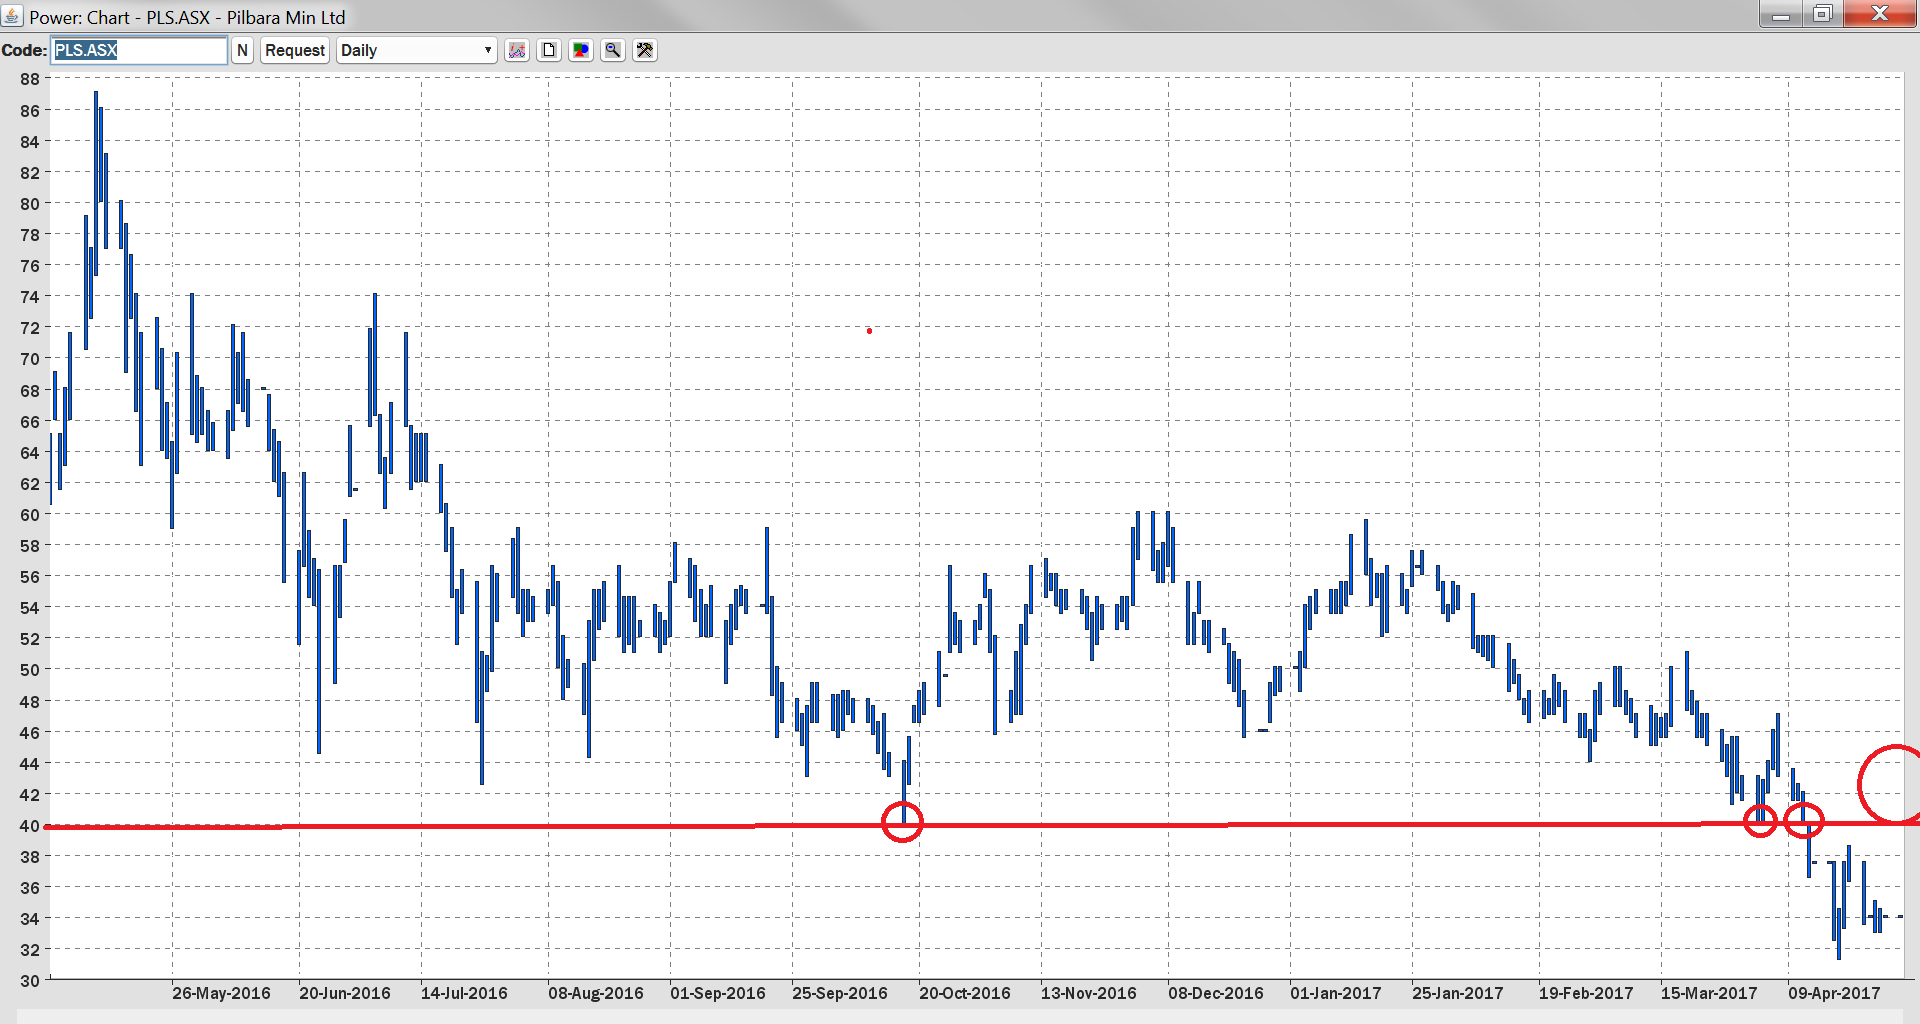Click the 25-Sep-2016 date axis label
The width and height of the screenshot is (1920, 1024).
[x=840, y=993]
